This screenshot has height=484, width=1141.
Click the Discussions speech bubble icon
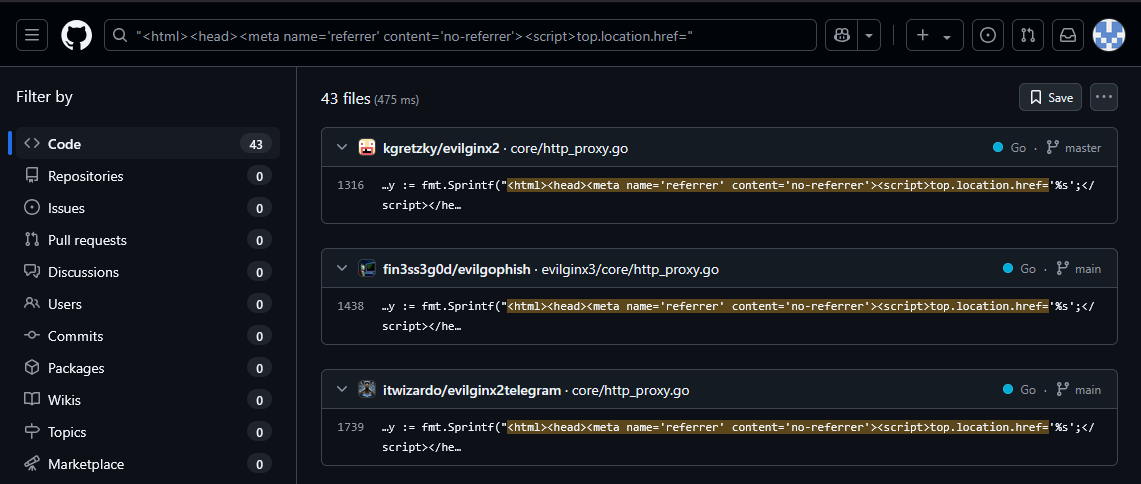31,272
